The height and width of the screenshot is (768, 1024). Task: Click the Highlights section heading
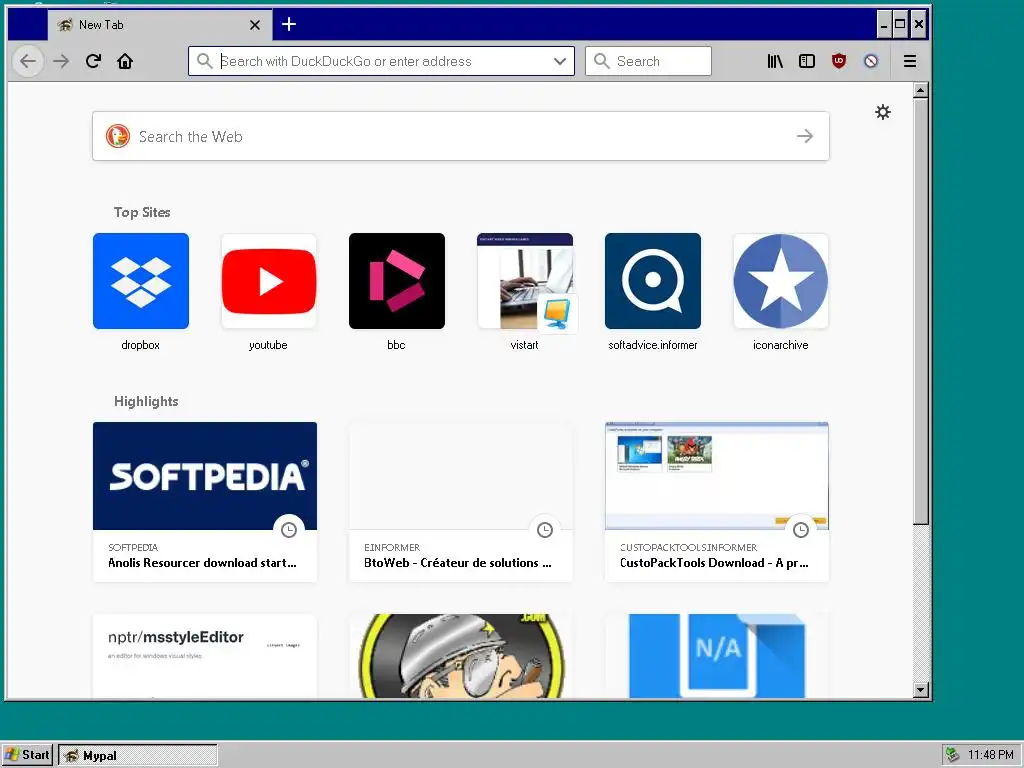pyautogui.click(x=146, y=401)
